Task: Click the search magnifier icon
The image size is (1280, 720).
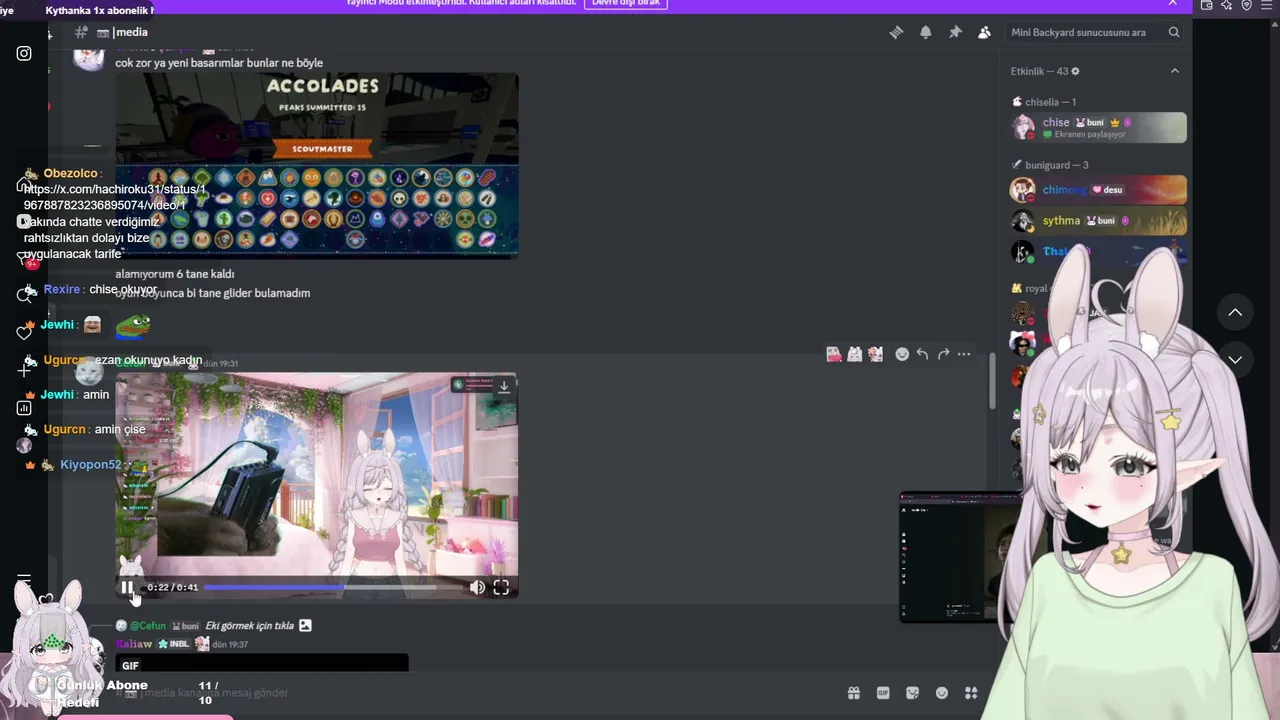Action: 1174,32
